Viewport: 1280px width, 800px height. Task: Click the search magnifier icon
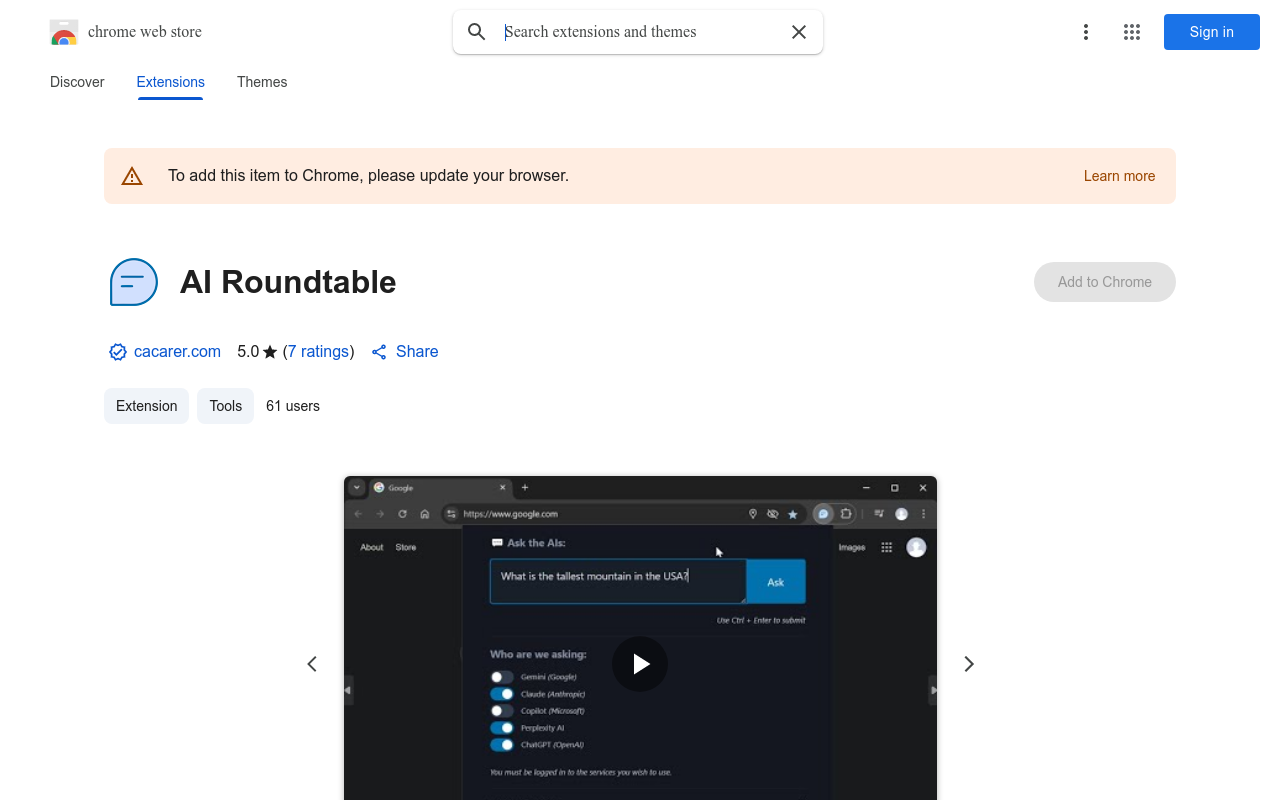477,32
